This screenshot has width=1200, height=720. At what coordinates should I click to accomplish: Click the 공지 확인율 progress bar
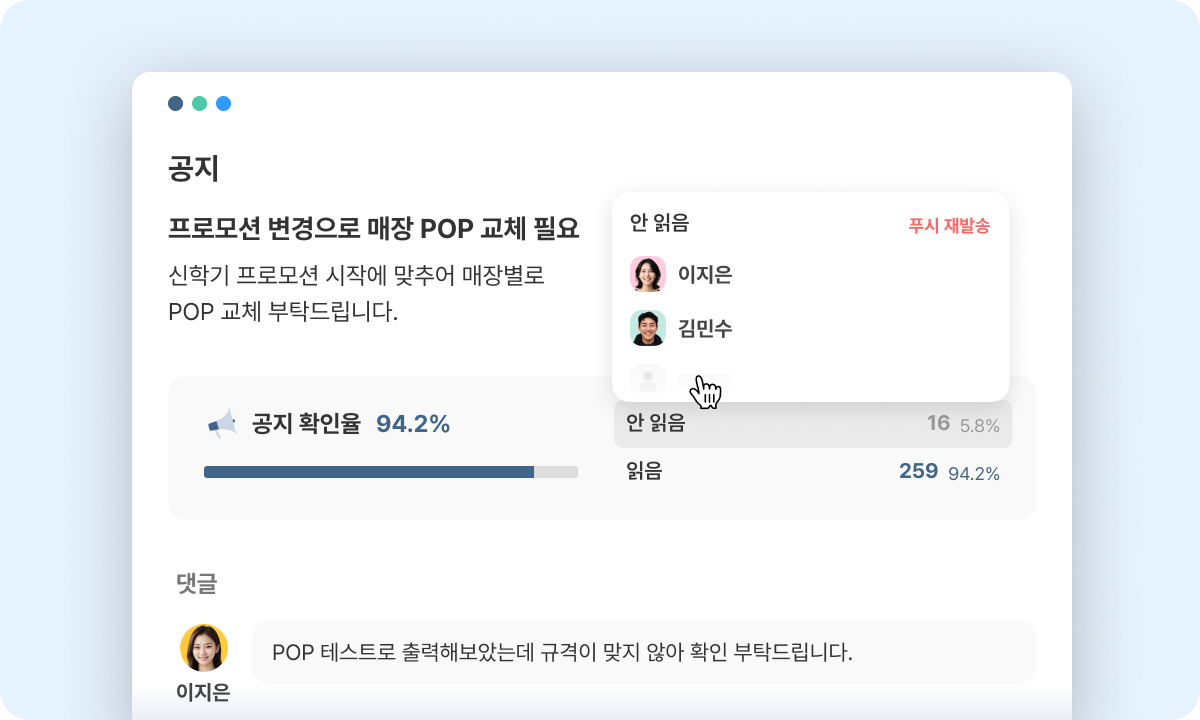(x=390, y=471)
